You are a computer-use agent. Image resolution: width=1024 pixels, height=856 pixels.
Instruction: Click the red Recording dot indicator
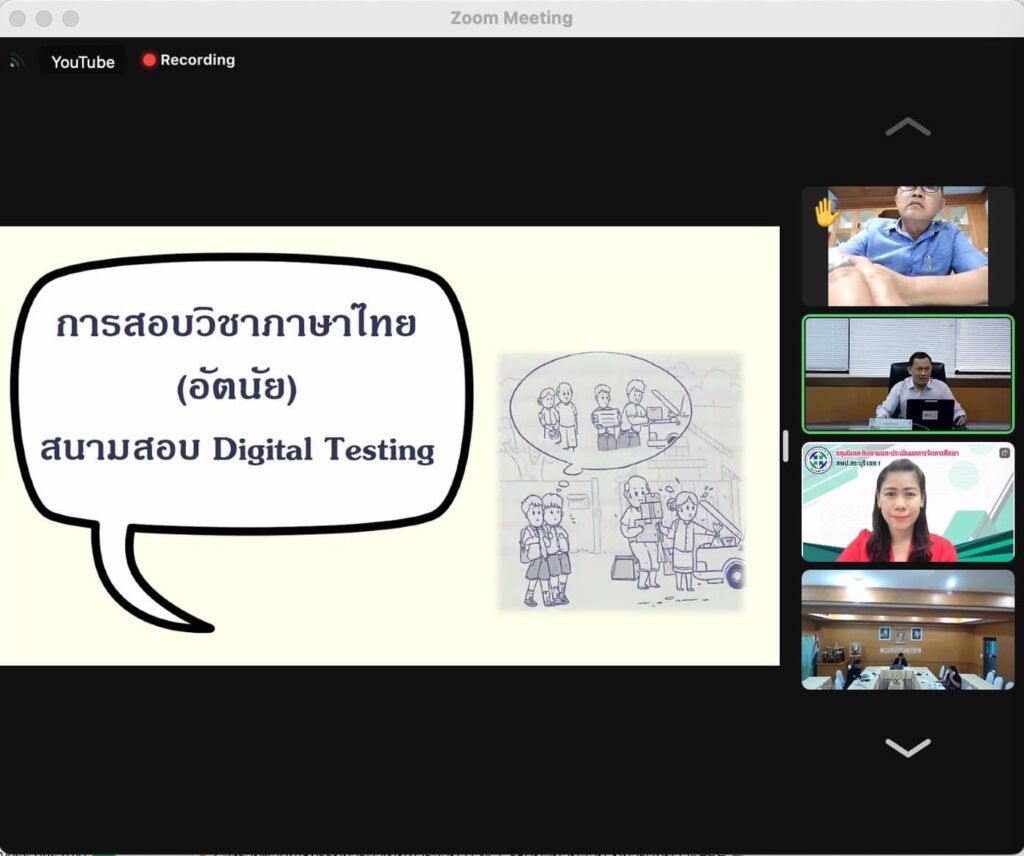(149, 60)
